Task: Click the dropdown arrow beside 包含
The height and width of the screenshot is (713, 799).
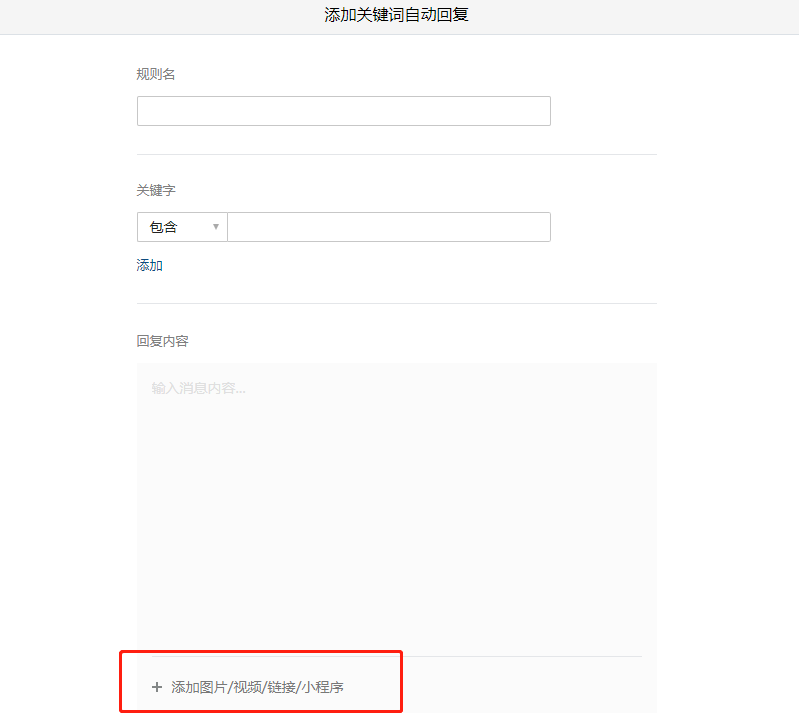Action: pyautogui.click(x=215, y=227)
